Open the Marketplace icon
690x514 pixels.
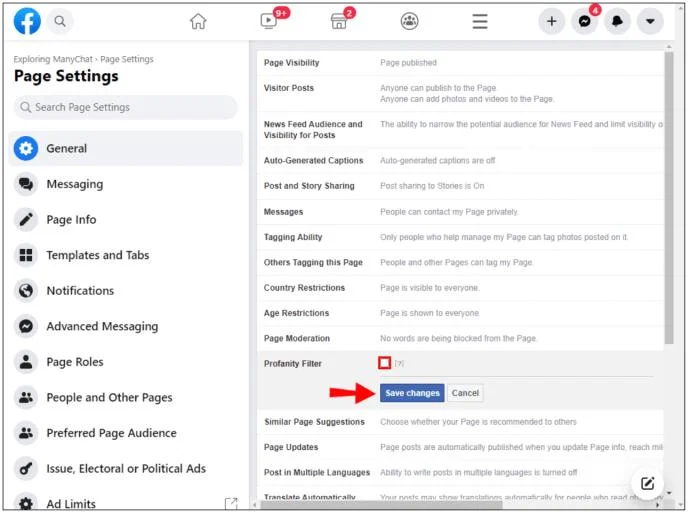339,21
